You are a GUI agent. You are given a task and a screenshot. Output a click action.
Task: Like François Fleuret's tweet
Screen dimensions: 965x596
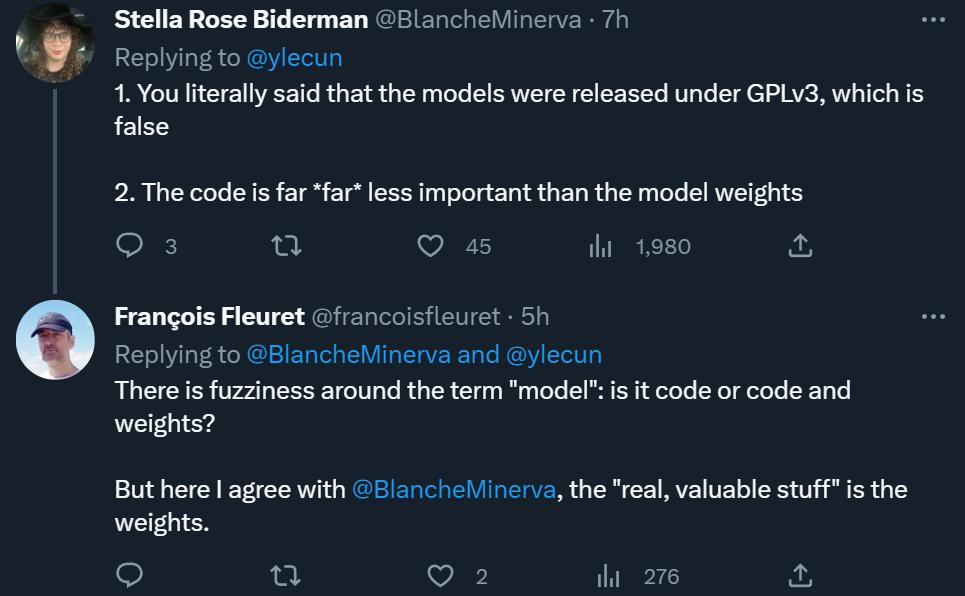point(440,576)
